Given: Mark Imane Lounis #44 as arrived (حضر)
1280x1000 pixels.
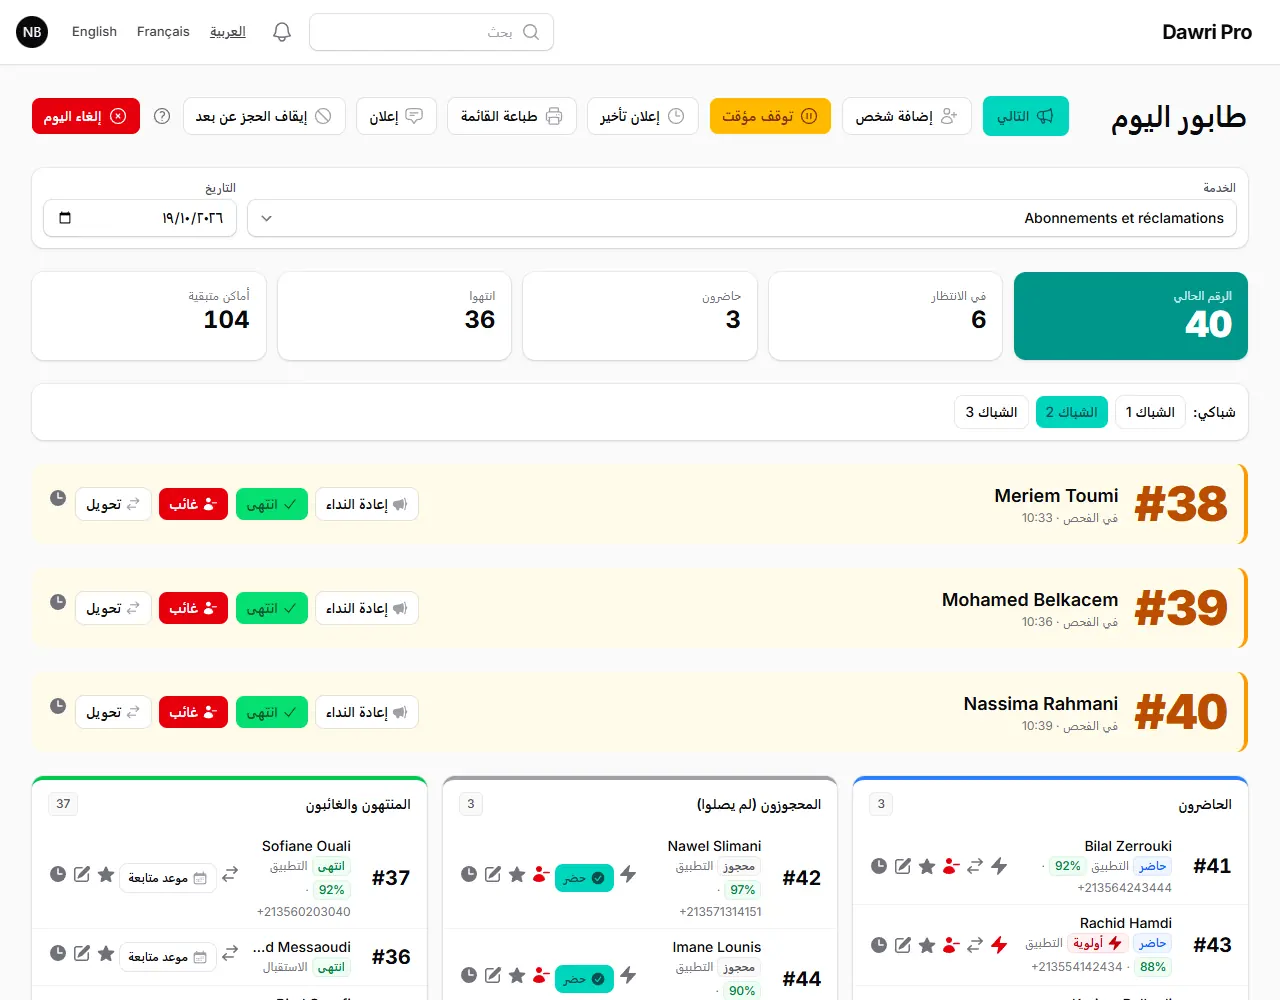Looking at the screenshot, I should coord(584,979).
